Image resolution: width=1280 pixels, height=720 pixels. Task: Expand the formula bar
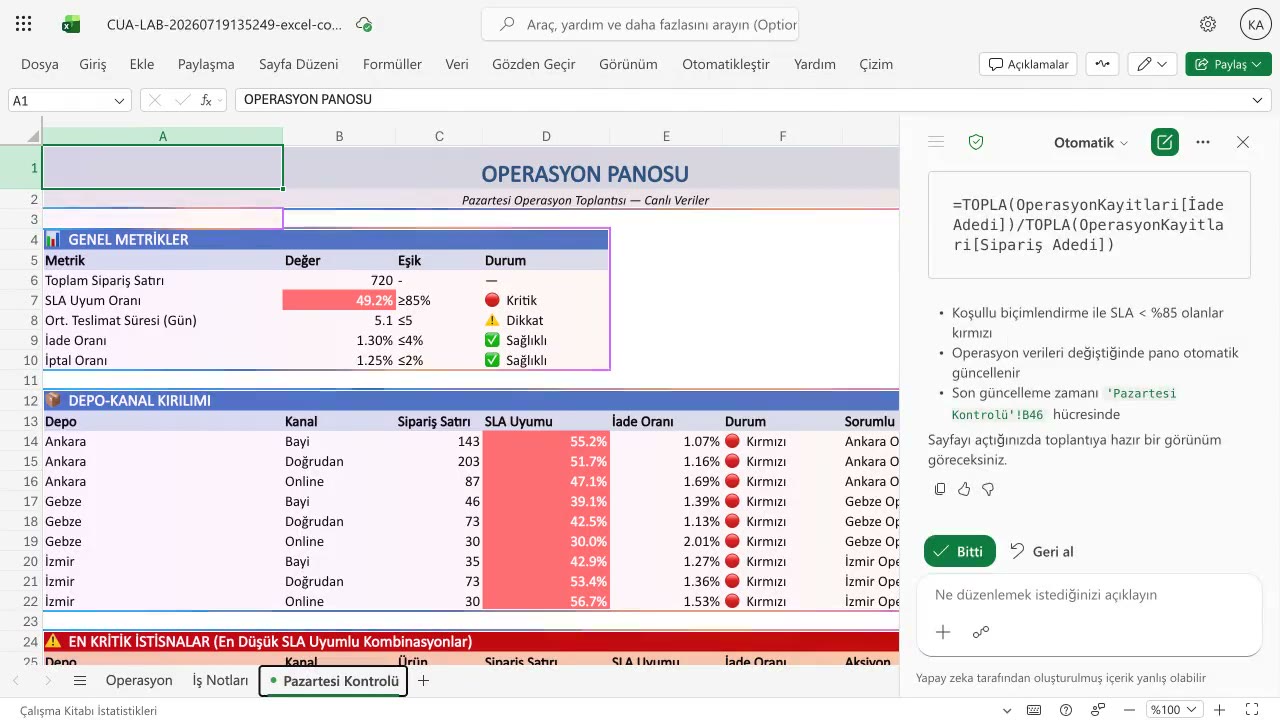click(1258, 100)
